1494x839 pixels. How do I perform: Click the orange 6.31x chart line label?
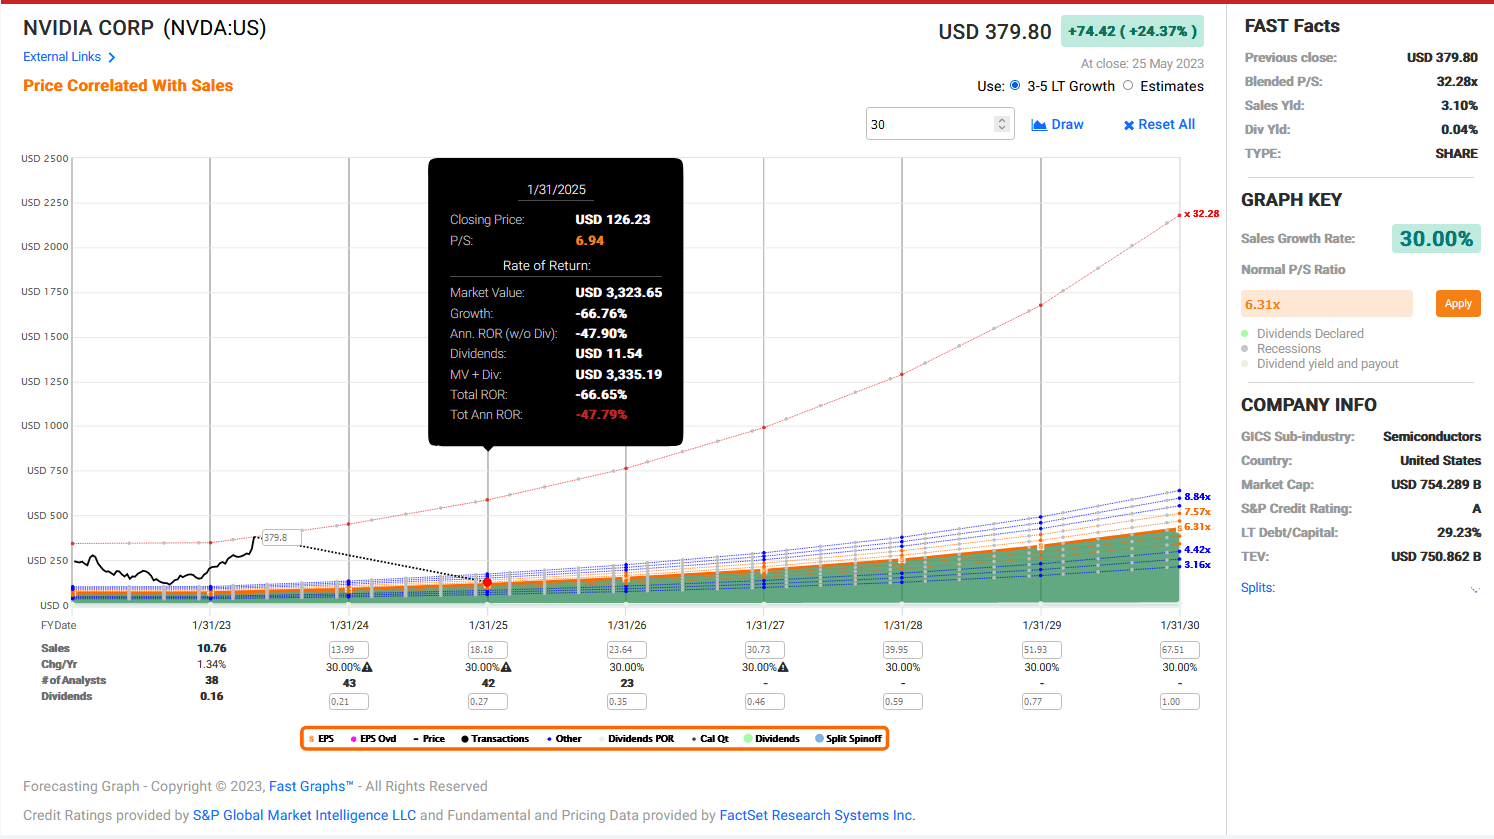(x=1197, y=527)
